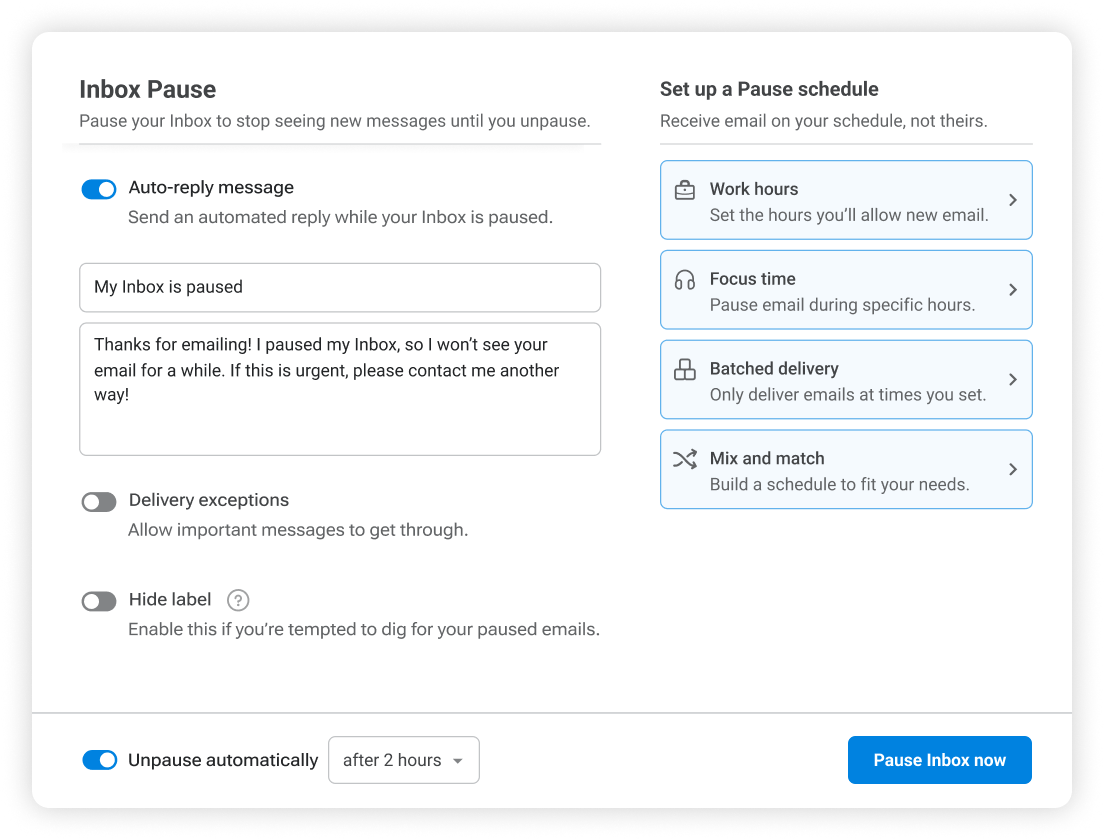Edit the "My Inbox is paused" subject field

tap(340, 287)
